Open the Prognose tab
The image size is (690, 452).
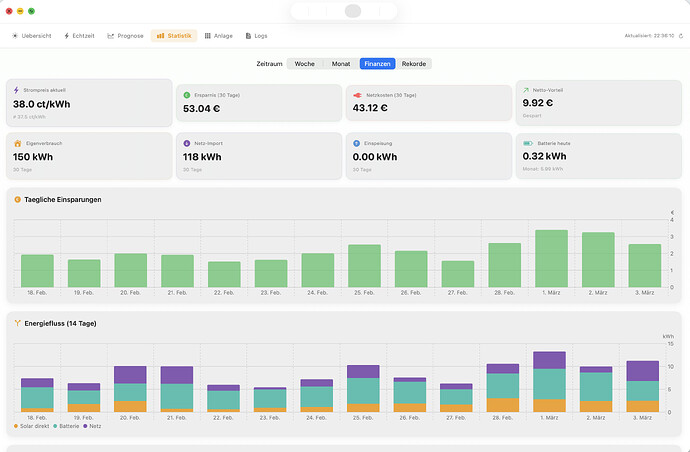tap(125, 36)
